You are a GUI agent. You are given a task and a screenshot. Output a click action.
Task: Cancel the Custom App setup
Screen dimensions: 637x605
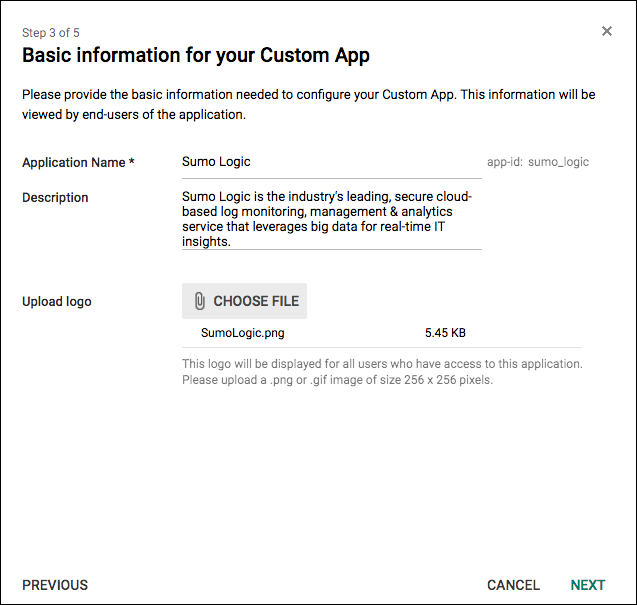(x=513, y=585)
